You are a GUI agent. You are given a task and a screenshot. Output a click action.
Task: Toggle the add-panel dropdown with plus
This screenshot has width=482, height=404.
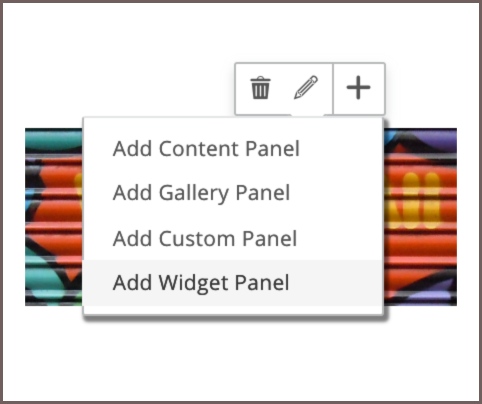coord(359,88)
